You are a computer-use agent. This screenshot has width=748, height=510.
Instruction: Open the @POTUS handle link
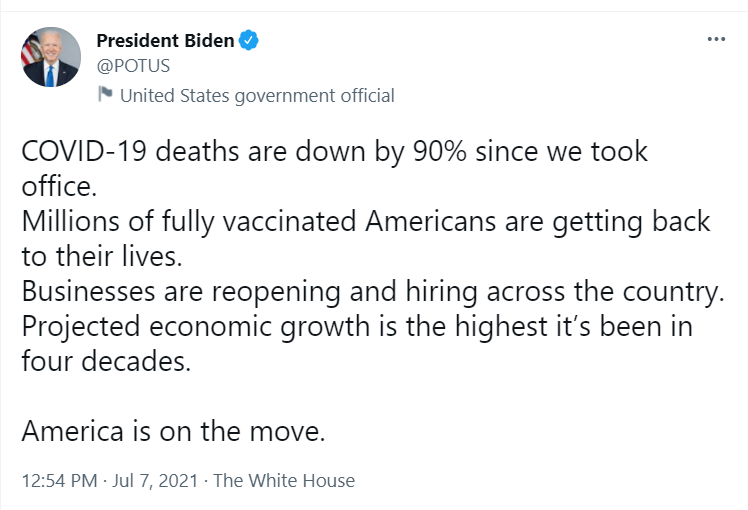133,66
